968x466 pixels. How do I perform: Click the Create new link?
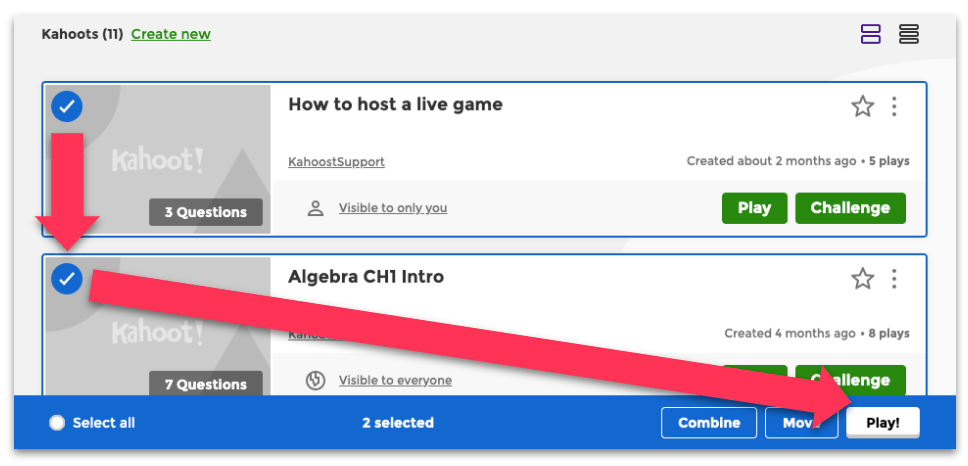(x=171, y=34)
